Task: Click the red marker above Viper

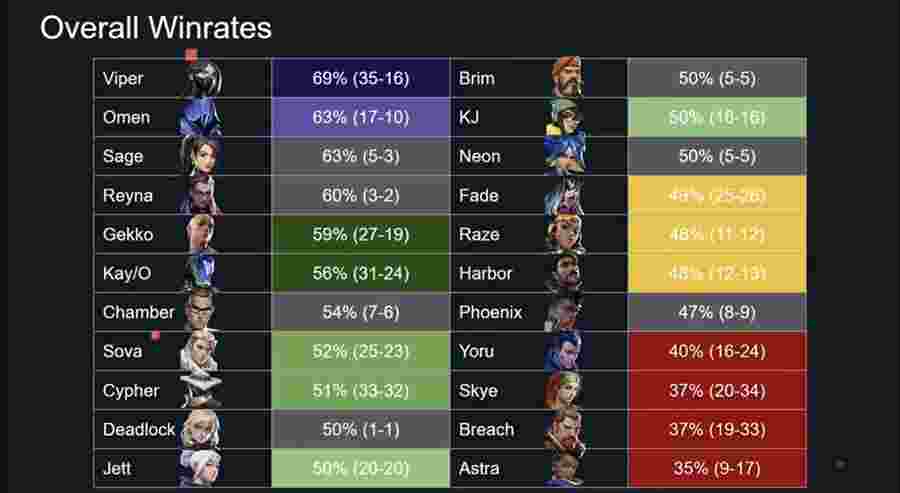Action: (191, 55)
